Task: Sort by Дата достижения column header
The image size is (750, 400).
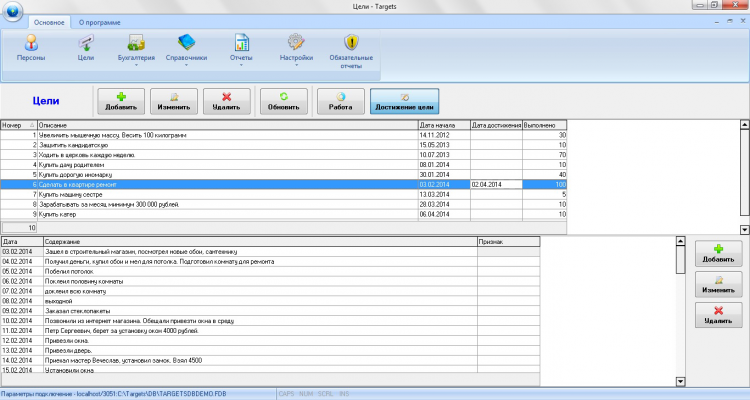Action: [x=496, y=125]
